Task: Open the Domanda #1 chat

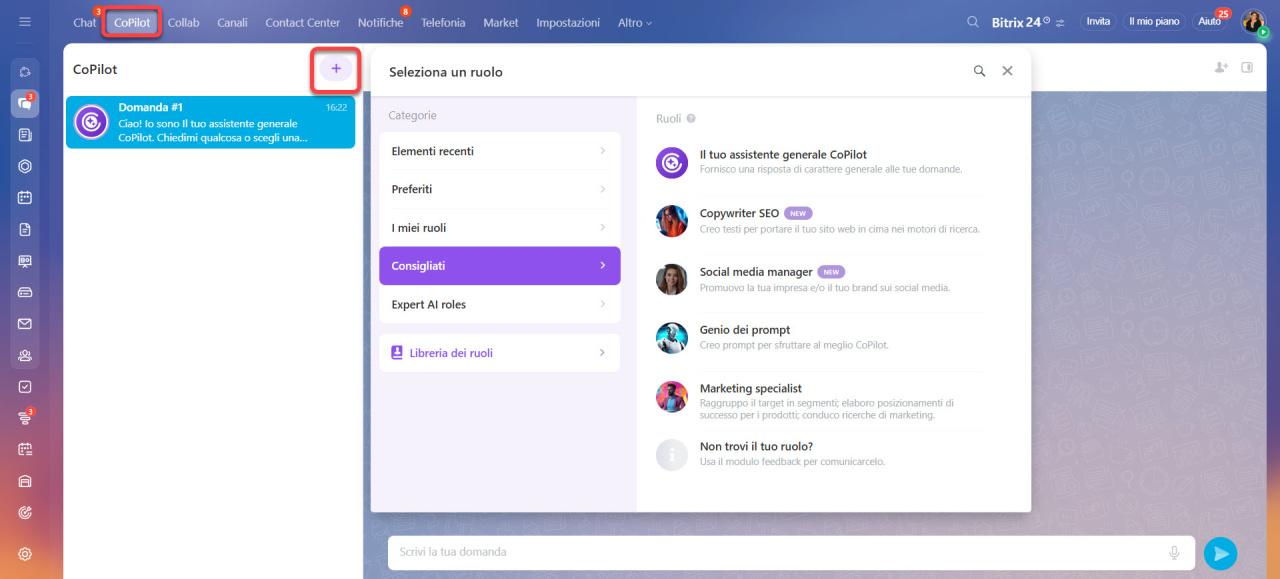Action: point(210,122)
